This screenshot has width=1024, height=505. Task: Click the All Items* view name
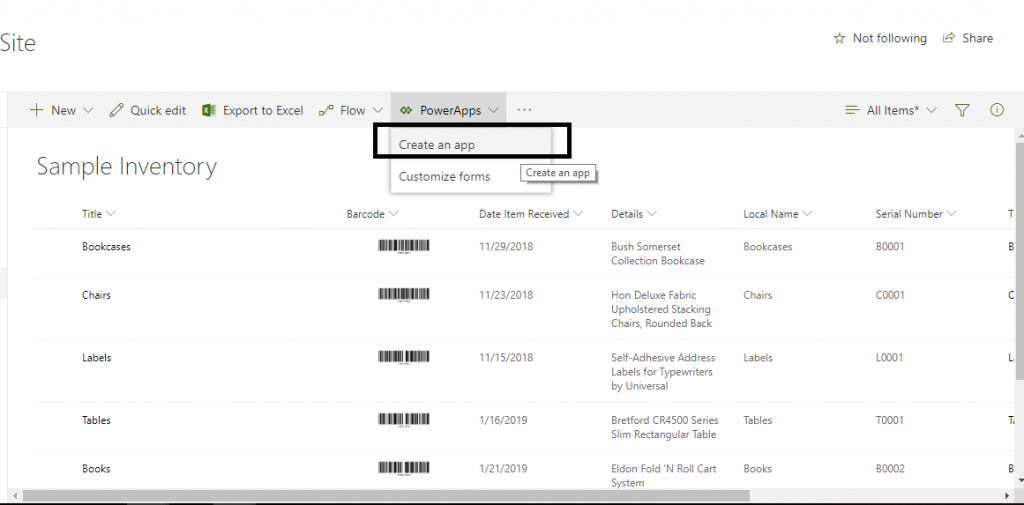click(x=893, y=110)
